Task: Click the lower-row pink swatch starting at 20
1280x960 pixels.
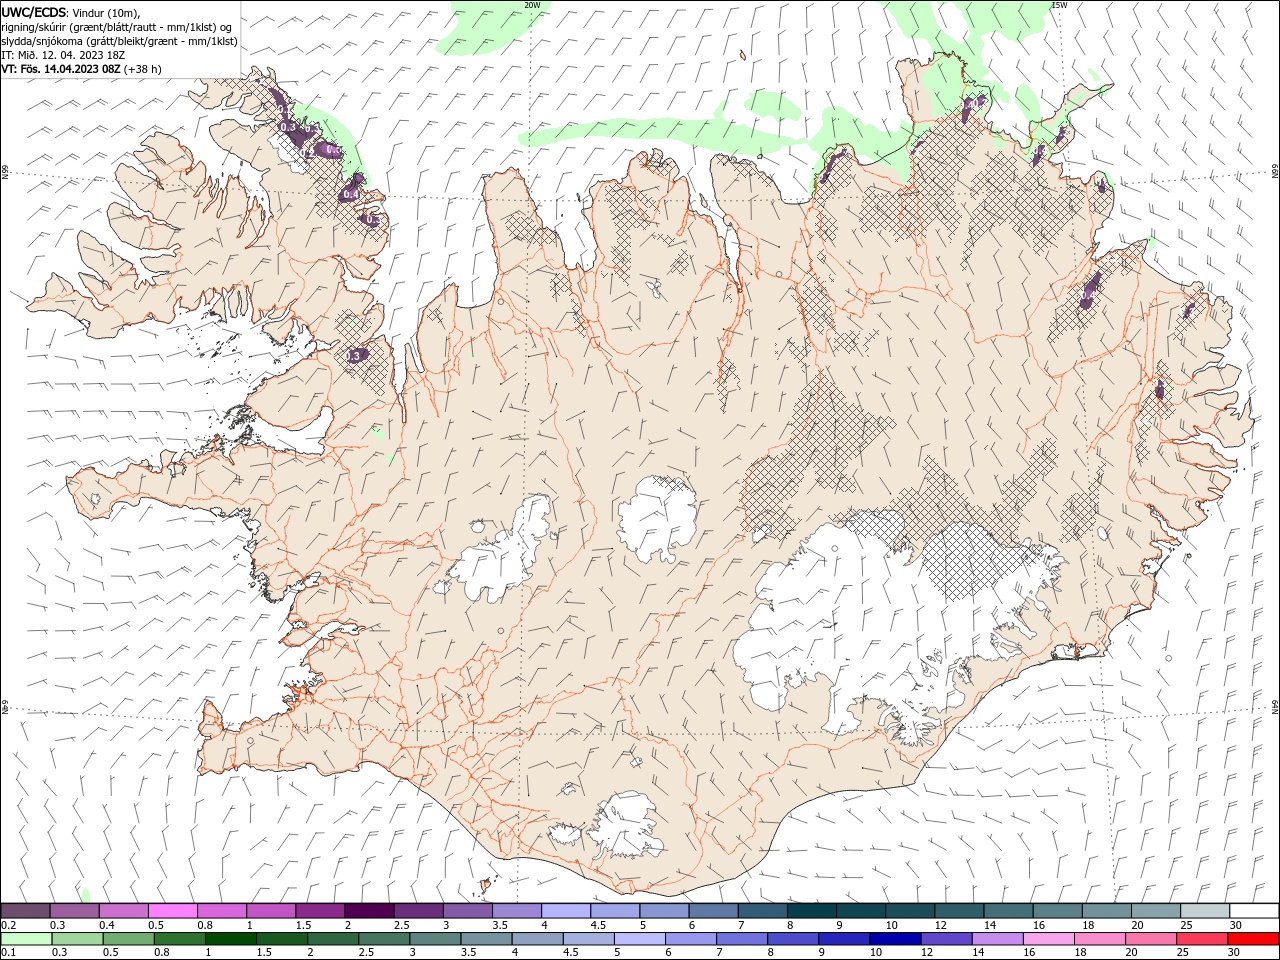Action: [x=1150, y=939]
